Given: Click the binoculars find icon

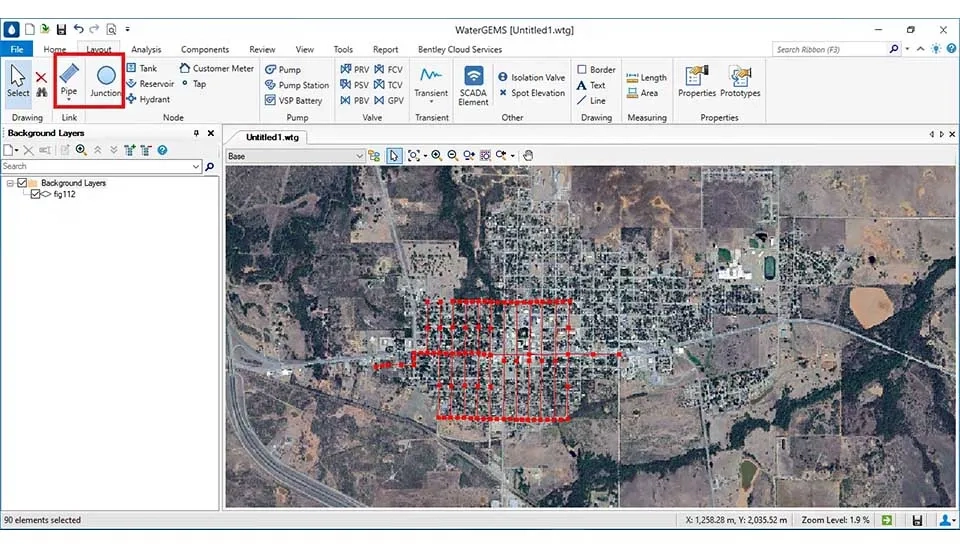Looking at the screenshot, I should pos(41,92).
